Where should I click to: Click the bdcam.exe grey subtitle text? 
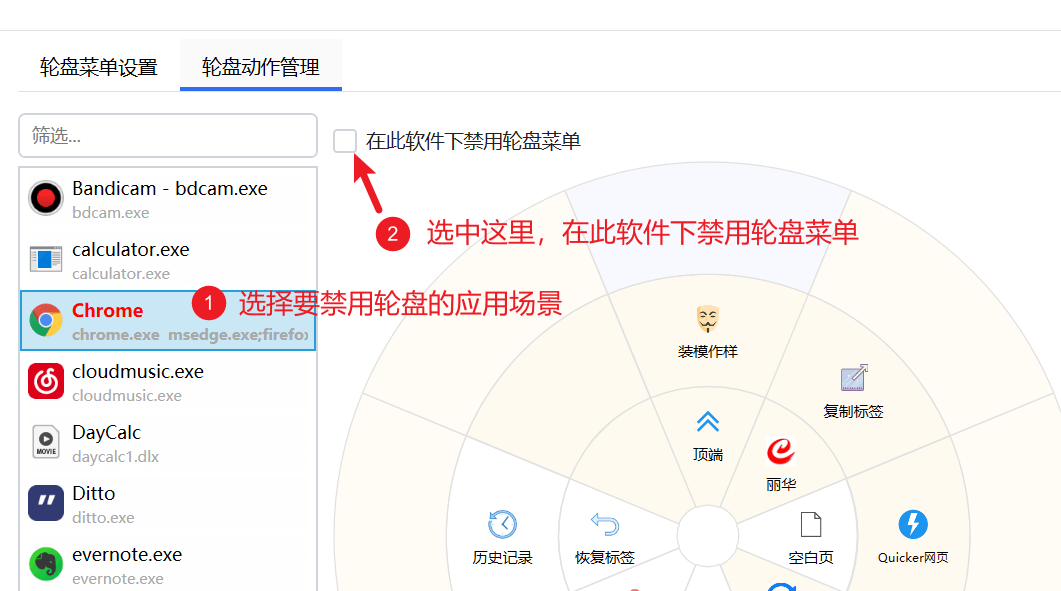pyautogui.click(x=111, y=213)
